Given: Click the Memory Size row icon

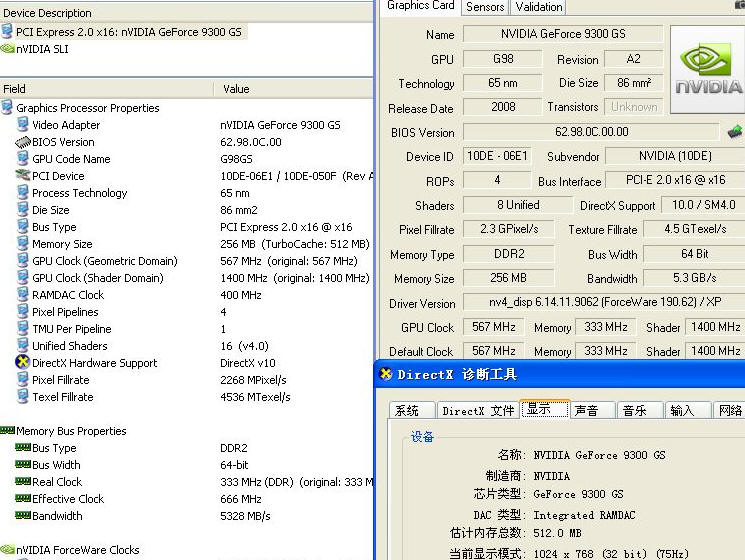Looking at the screenshot, I should point(22,243).
